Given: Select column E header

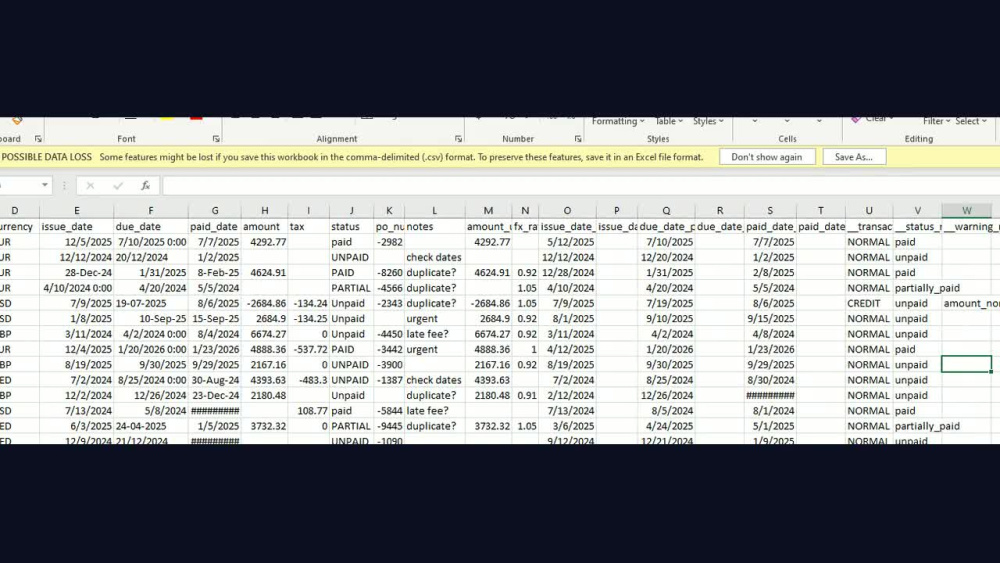Looking at the screenshot, I should coord(77,210).
